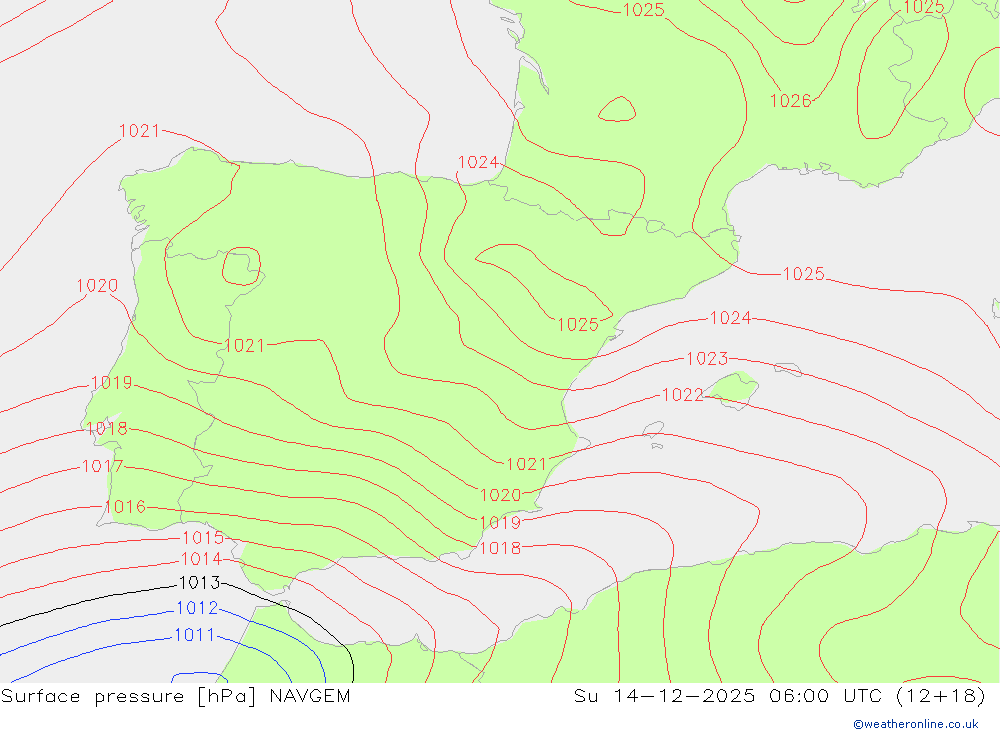
Task: Select the black 1013 isobar label
Action: click(x=200, y=583)
